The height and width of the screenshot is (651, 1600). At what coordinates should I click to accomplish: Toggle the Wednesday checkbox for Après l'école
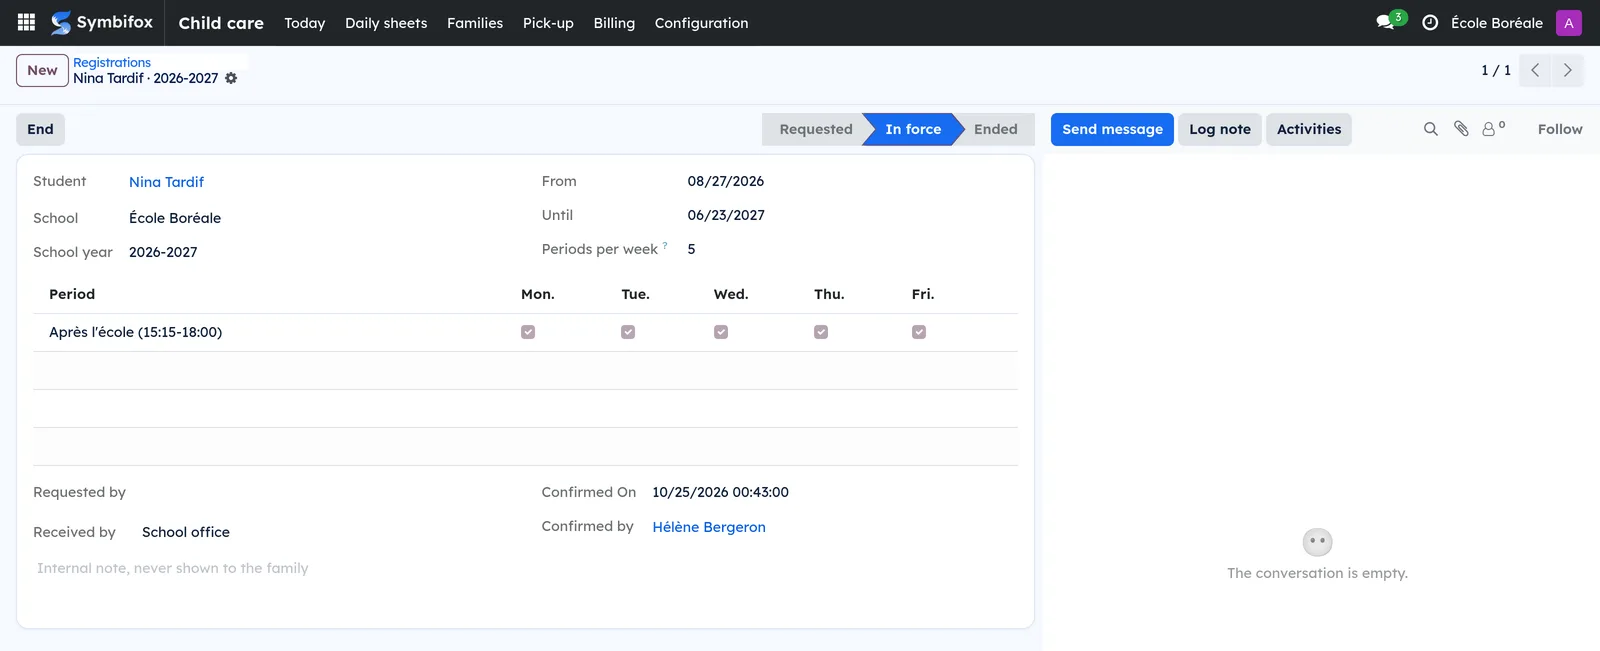tap(721, 332)
